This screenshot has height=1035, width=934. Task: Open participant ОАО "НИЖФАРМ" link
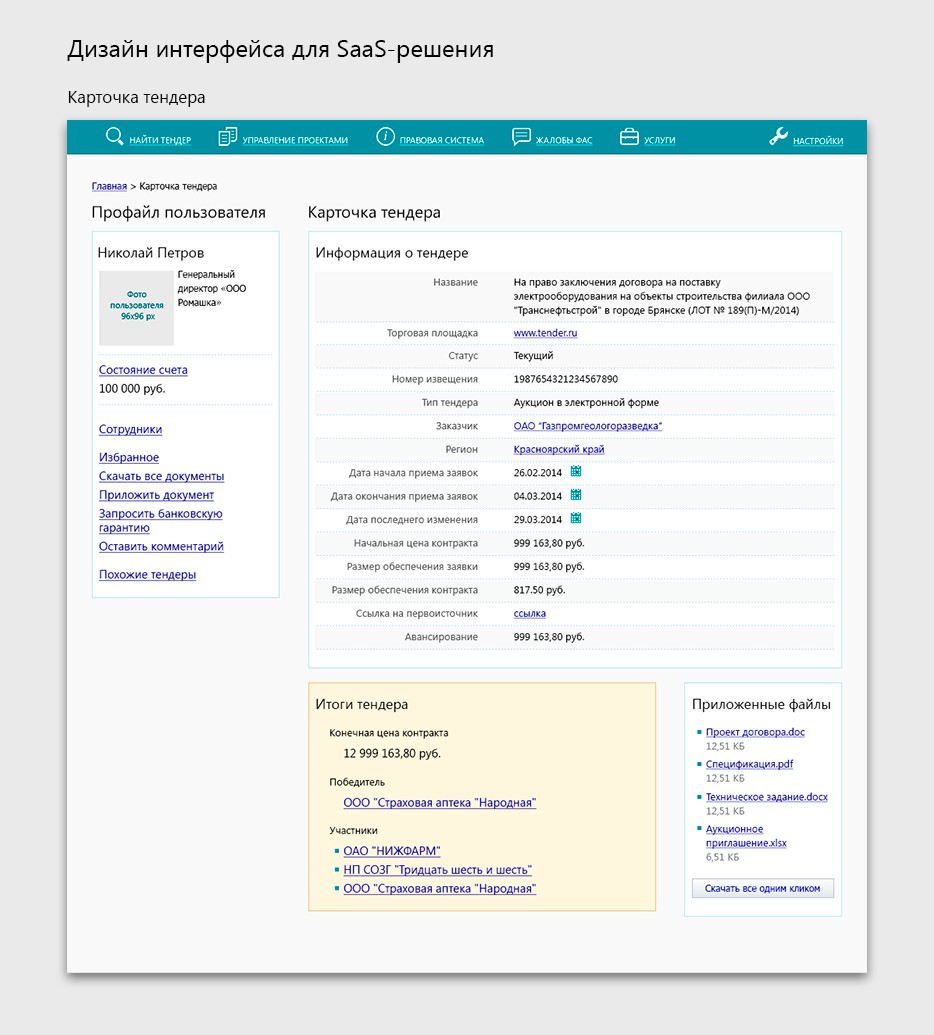click(x=391, y=851)
